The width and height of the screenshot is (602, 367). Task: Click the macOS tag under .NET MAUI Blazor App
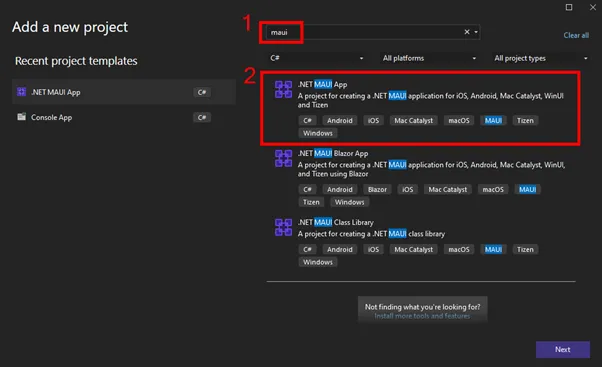[493, 189]
